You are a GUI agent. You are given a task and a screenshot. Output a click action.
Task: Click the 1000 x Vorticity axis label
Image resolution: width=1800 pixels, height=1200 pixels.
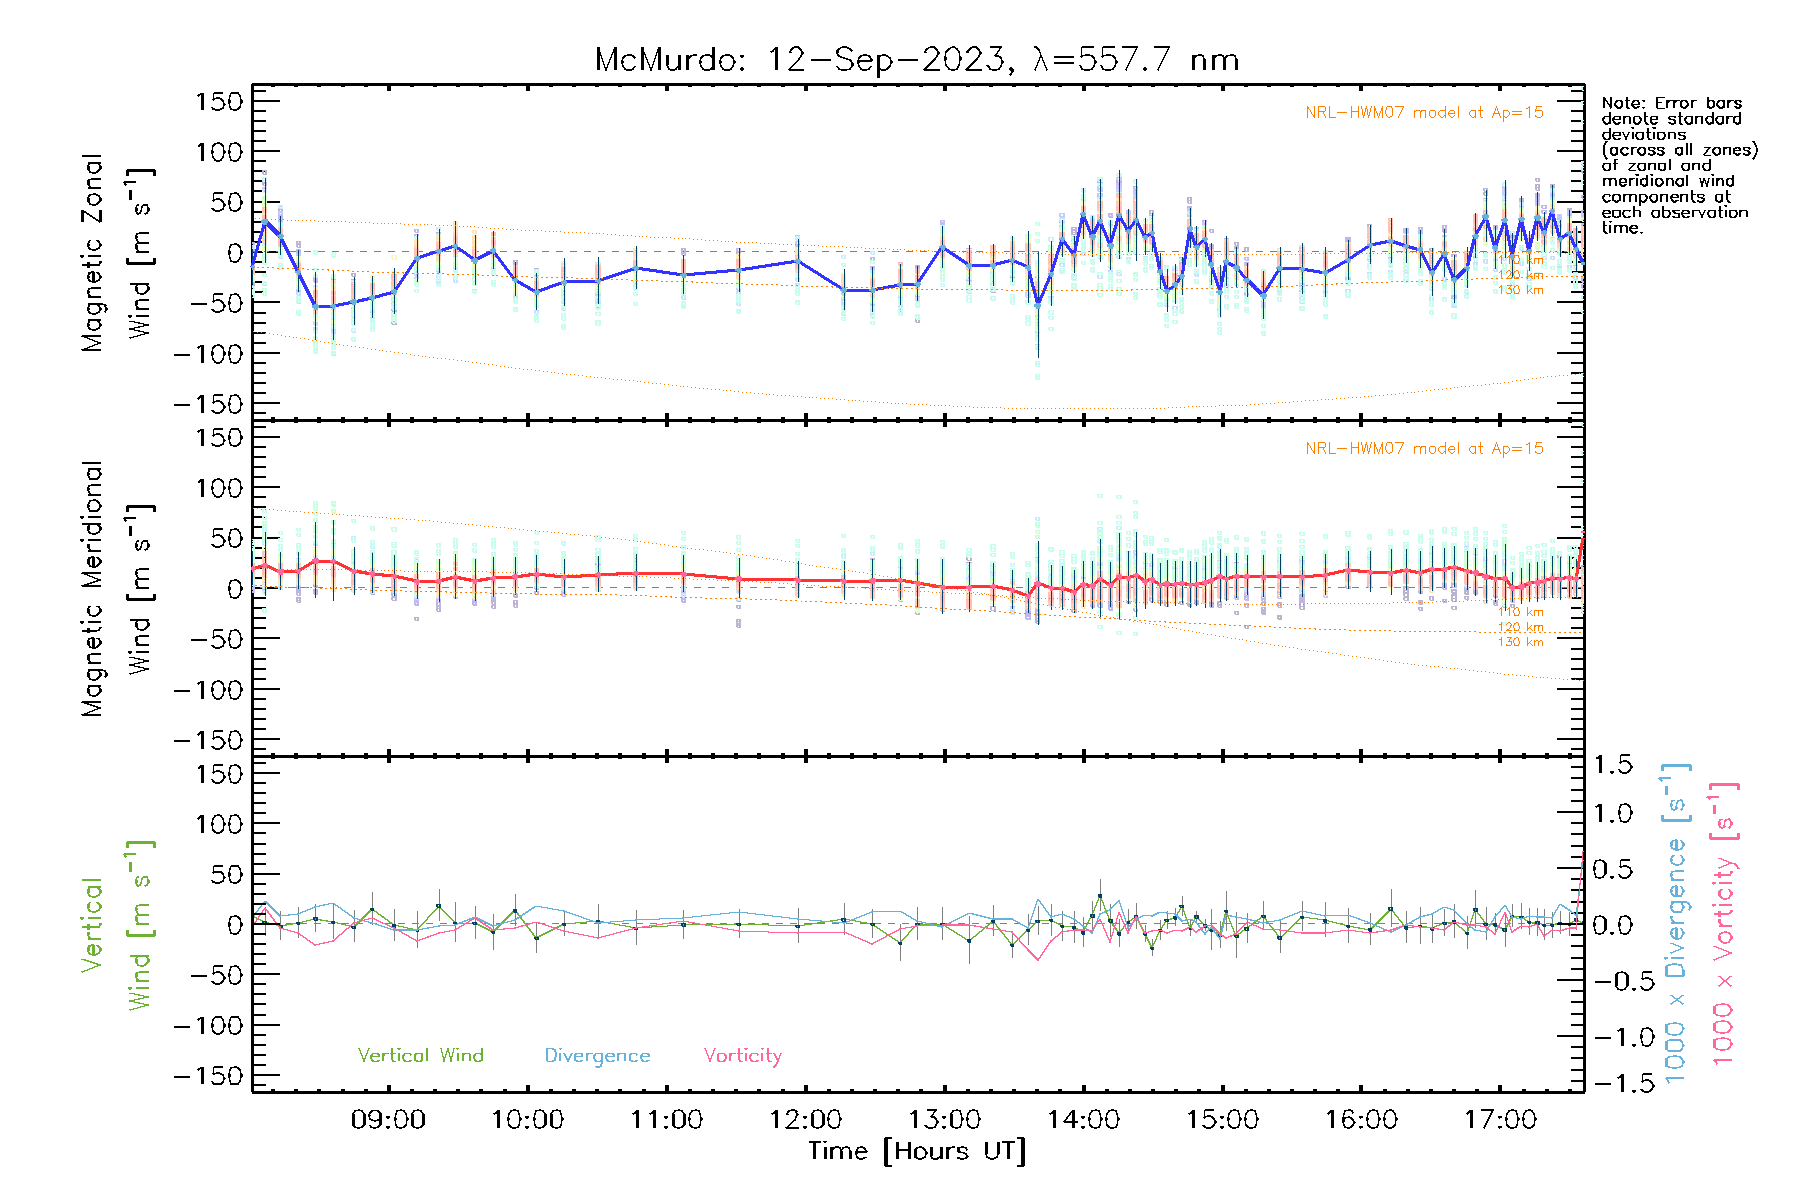coord(1724,925)
